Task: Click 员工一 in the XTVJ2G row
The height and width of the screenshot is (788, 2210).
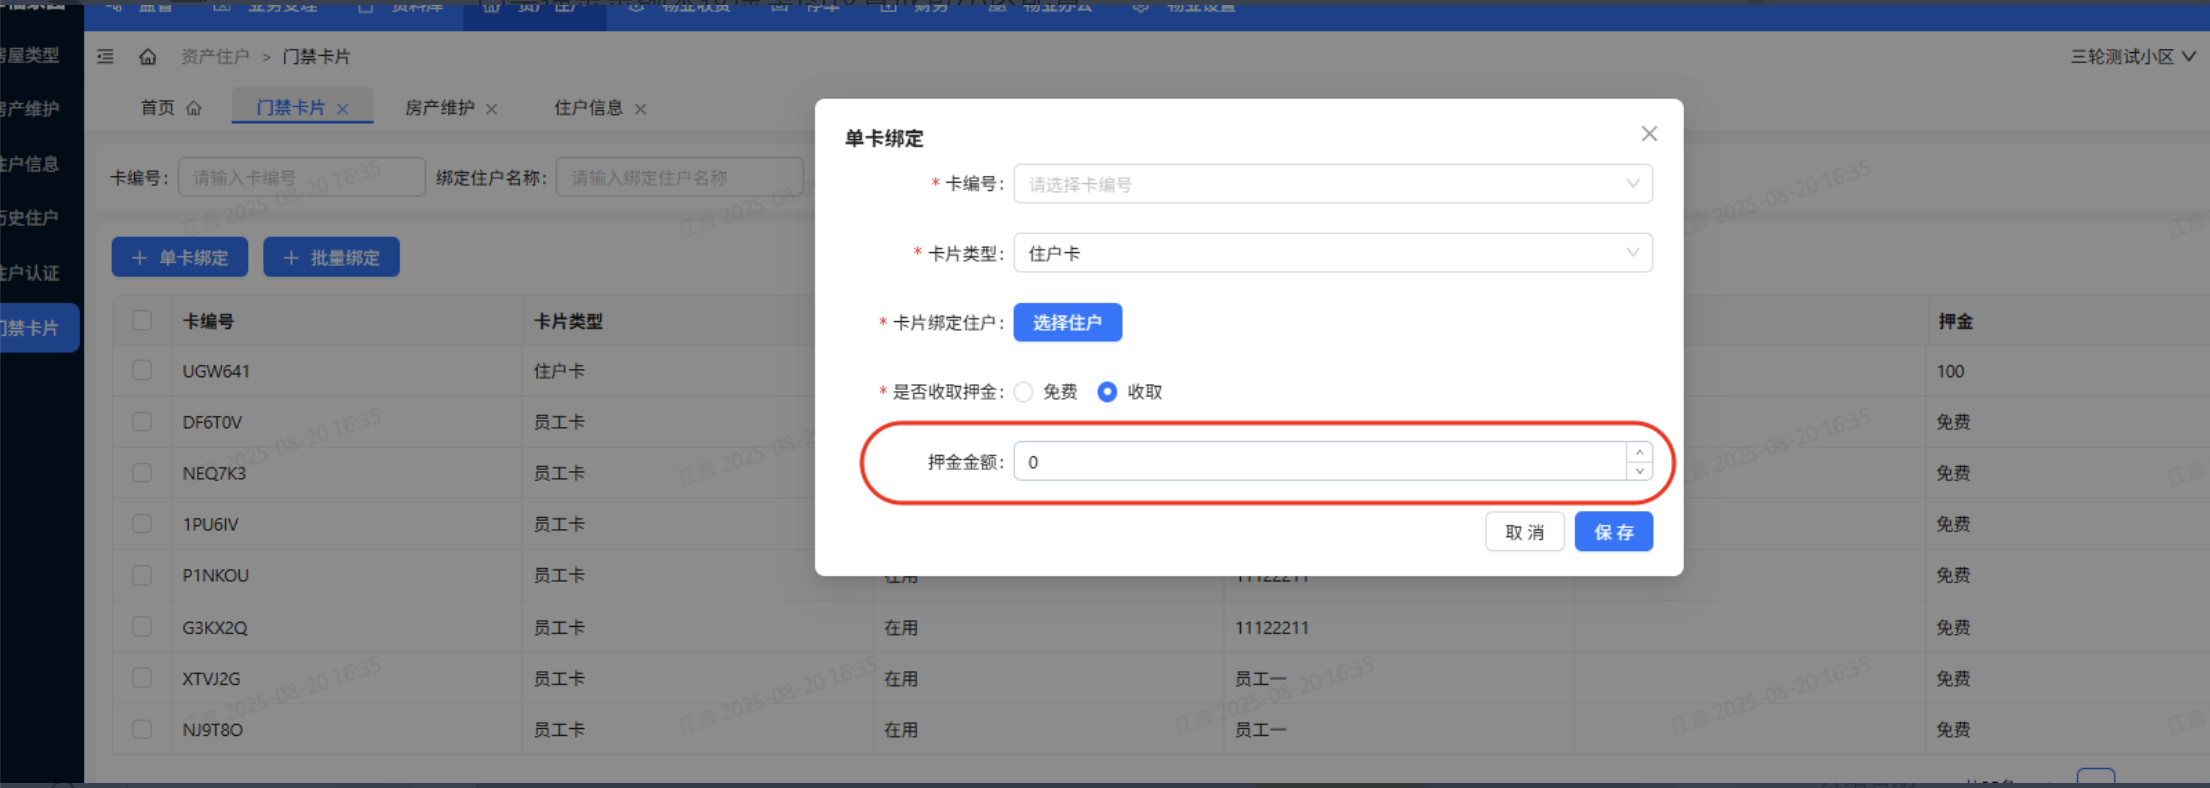Action: [1260, 679]
